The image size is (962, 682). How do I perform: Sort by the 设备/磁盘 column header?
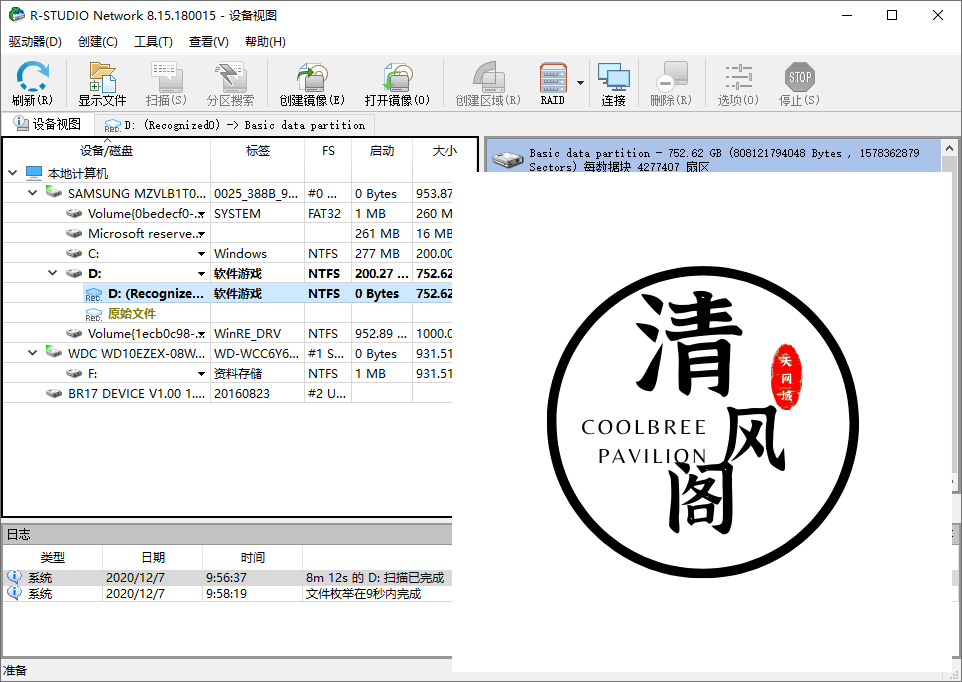pos(107,151)
